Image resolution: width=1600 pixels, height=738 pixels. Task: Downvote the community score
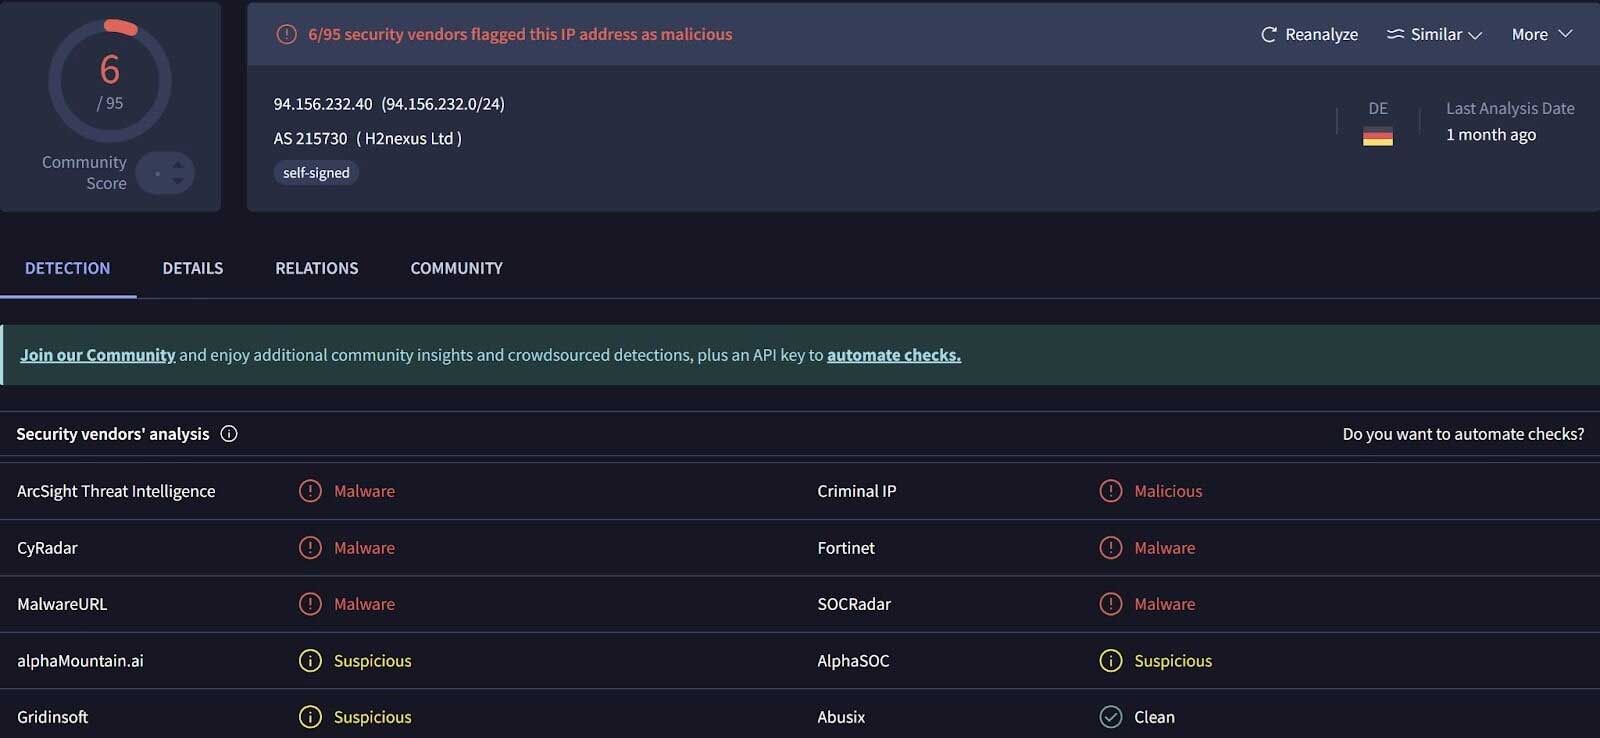tap(175, 179)
